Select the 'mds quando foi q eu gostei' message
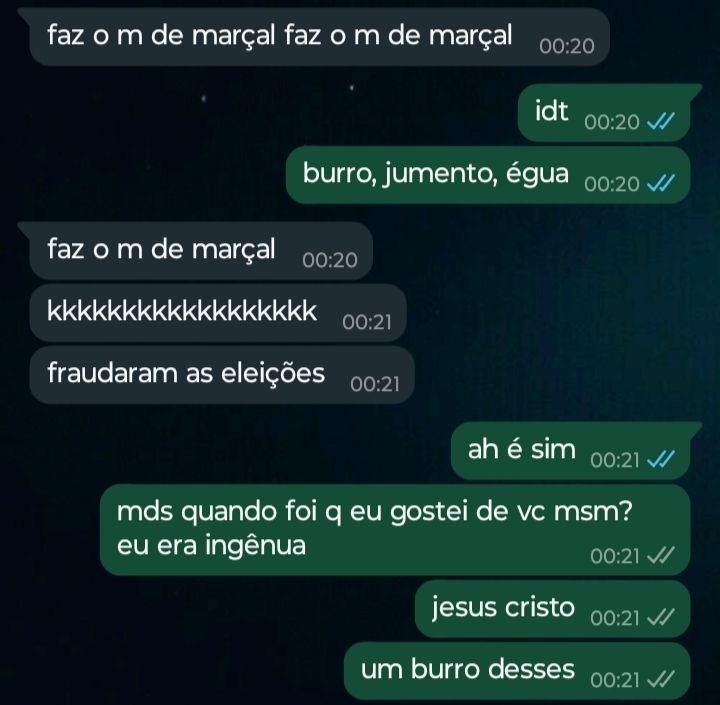 pyautogui.click(x=395, y=530)
